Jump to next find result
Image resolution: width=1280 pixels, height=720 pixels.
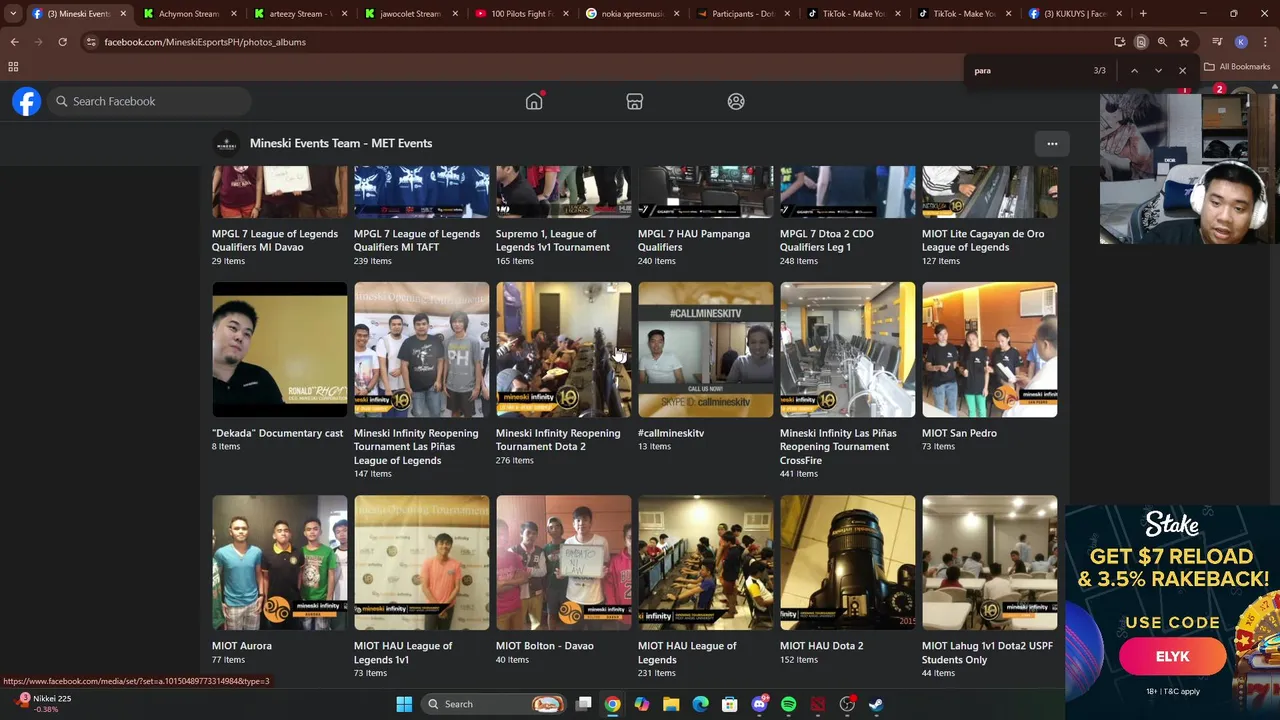1158,71
